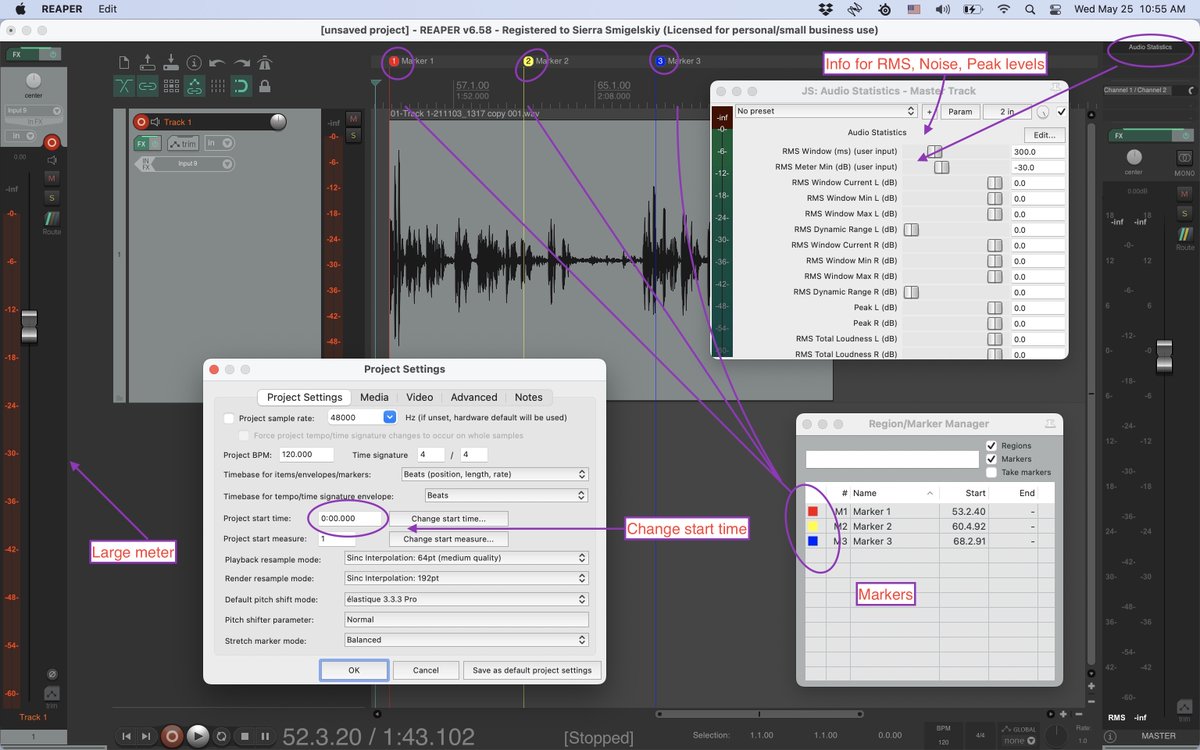Switch to the Notes tab
The width and height of the screenshot is (1200, 750).
[x=528, y=397]
